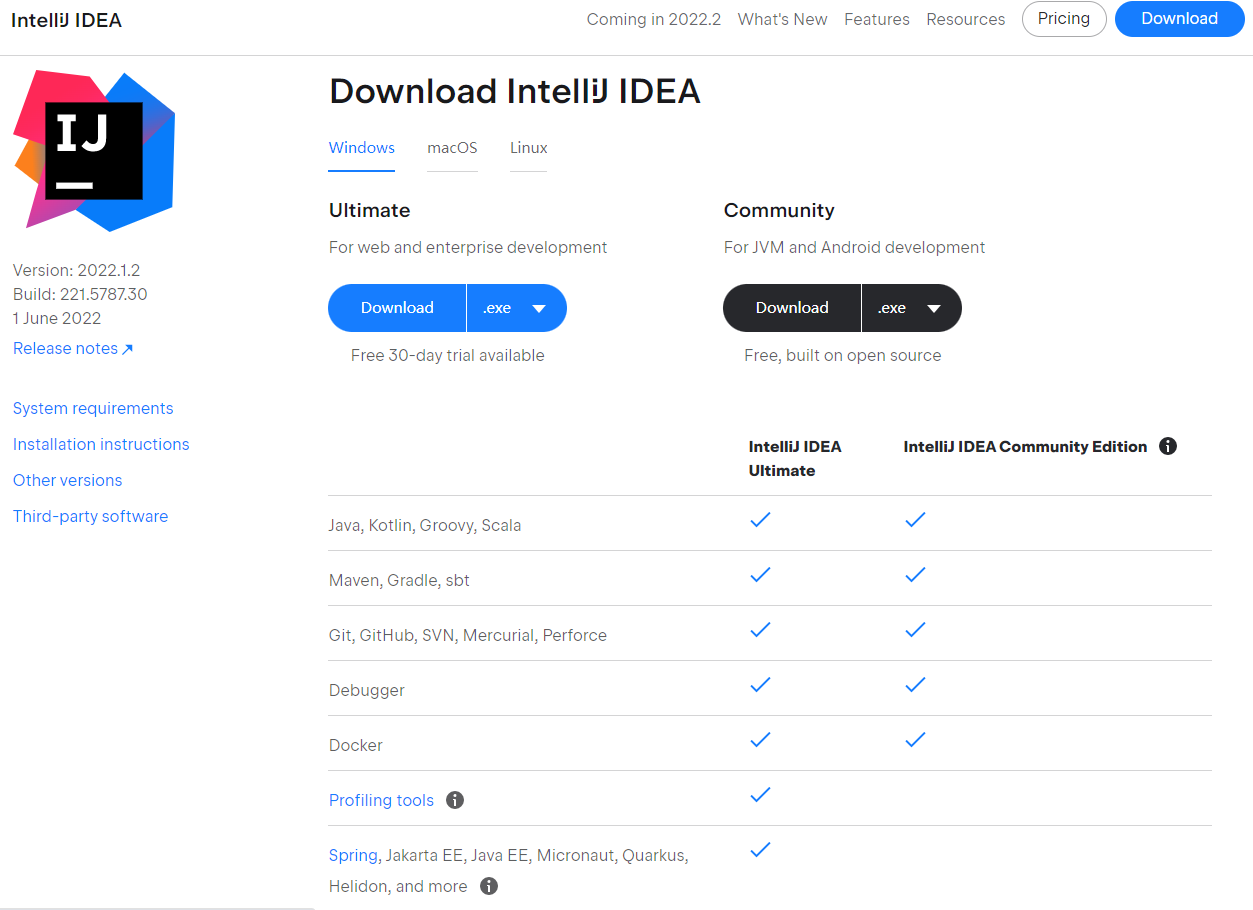Open the Profiling tools link
The height and width of the screenshot is (910, 1253).
382,800
